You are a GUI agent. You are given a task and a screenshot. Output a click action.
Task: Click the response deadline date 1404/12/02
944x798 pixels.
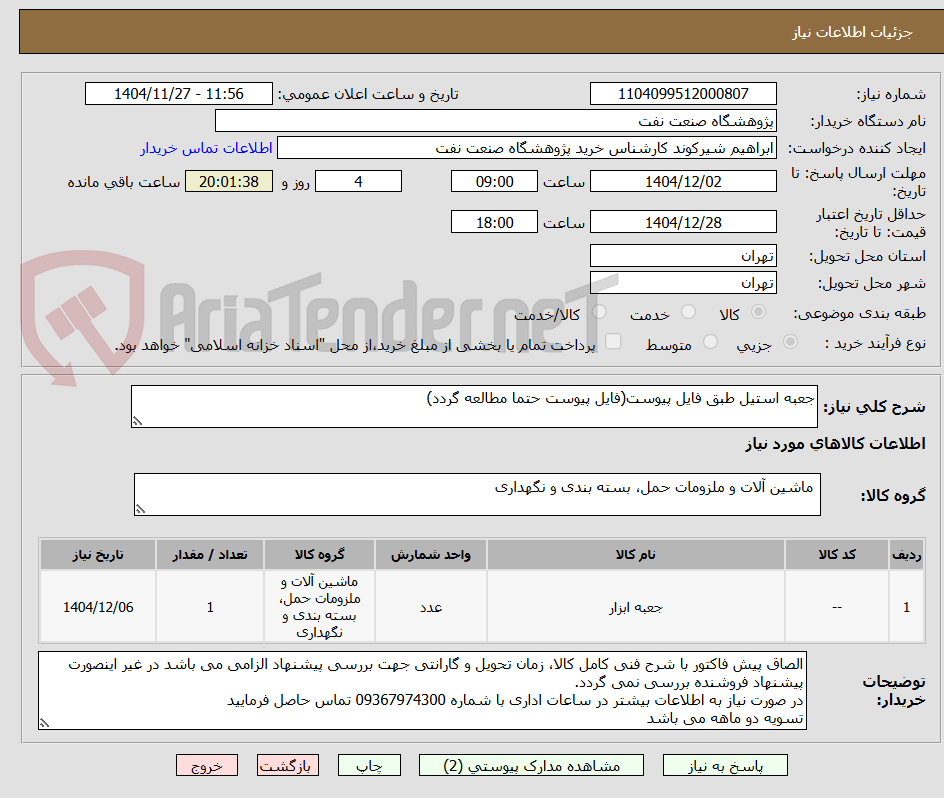[683, 181]
